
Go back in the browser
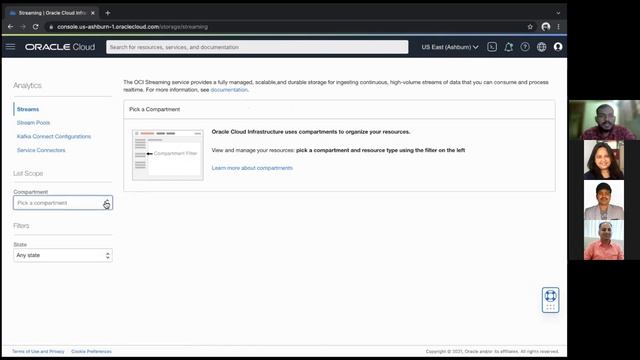(x=11, y=27)
